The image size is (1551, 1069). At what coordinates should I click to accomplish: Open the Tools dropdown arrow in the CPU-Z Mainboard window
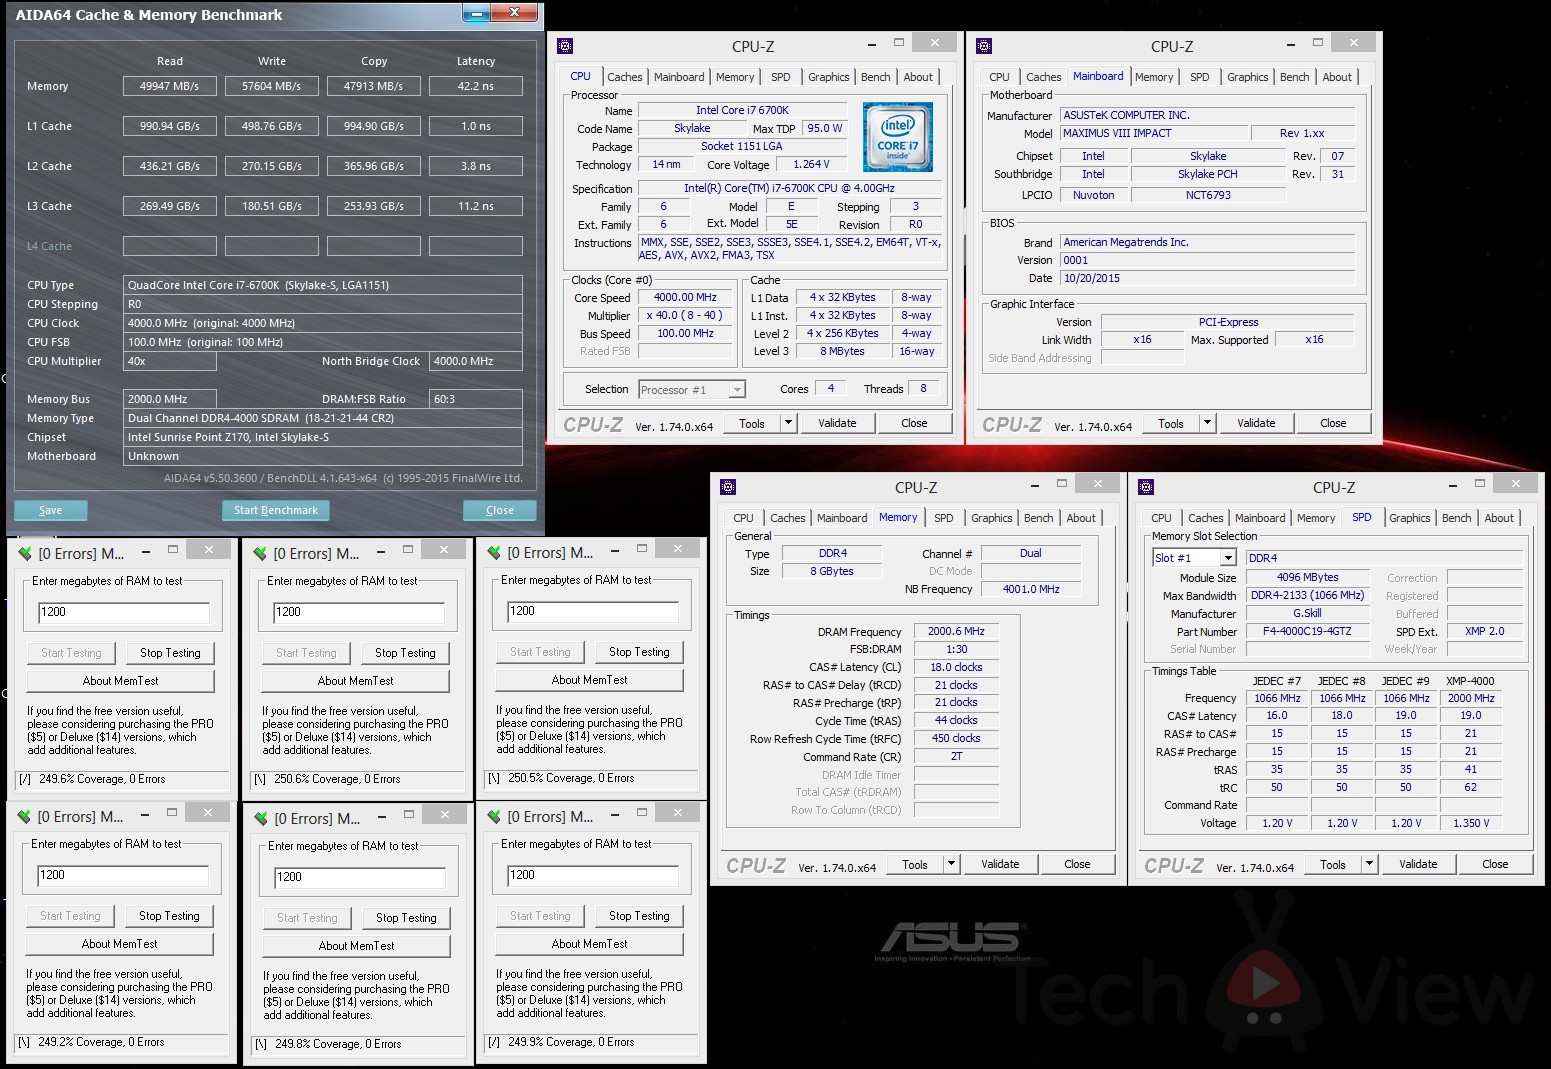tap(1207, 423)
